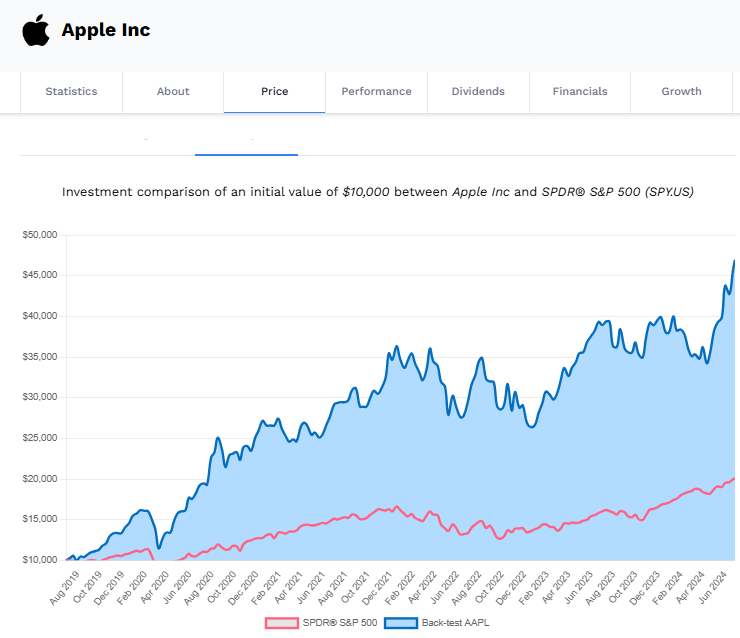Click the $15,000 y-axis label
740x638 pixels.
click(40, 519)
